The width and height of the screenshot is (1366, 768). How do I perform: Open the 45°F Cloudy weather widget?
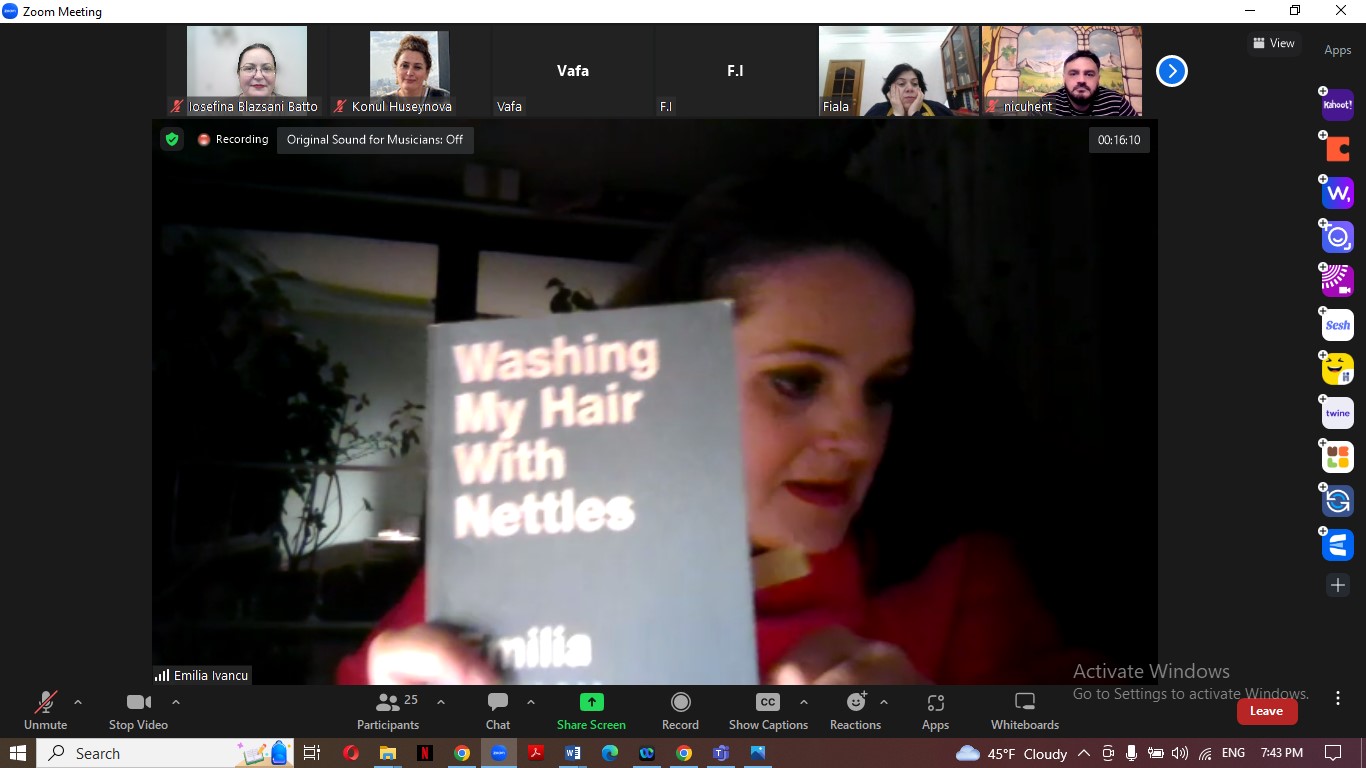click(1012, 753)
